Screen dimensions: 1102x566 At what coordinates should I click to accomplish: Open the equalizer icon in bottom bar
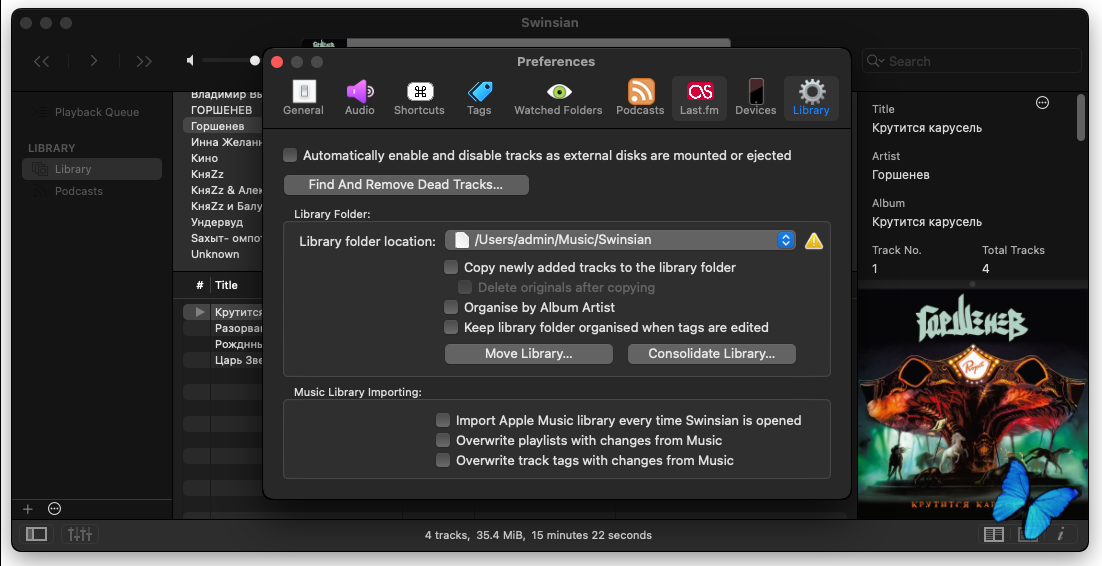(x=80, y=534)
